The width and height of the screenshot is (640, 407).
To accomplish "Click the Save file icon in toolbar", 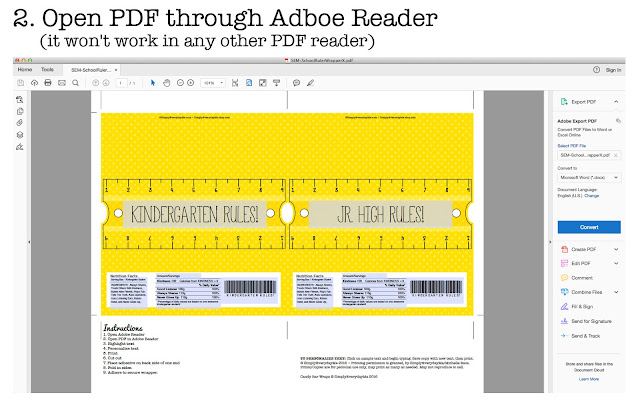I will coord(20,83).
